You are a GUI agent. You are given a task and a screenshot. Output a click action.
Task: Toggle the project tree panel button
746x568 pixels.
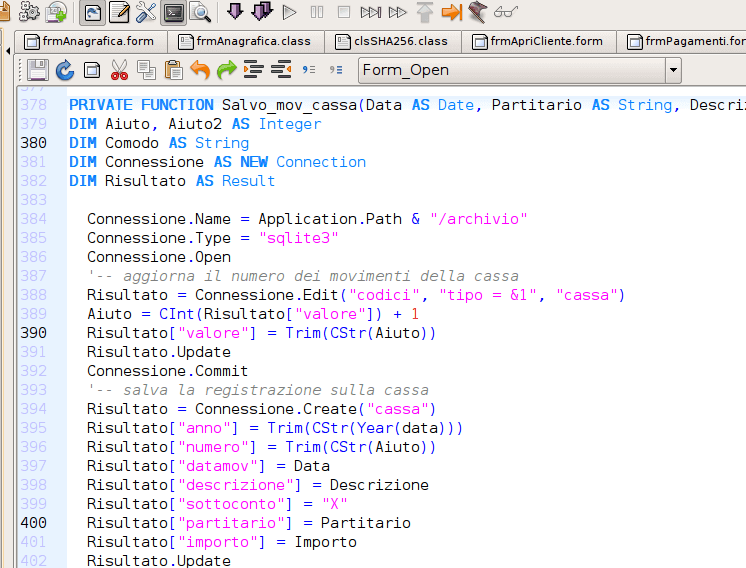92,12
